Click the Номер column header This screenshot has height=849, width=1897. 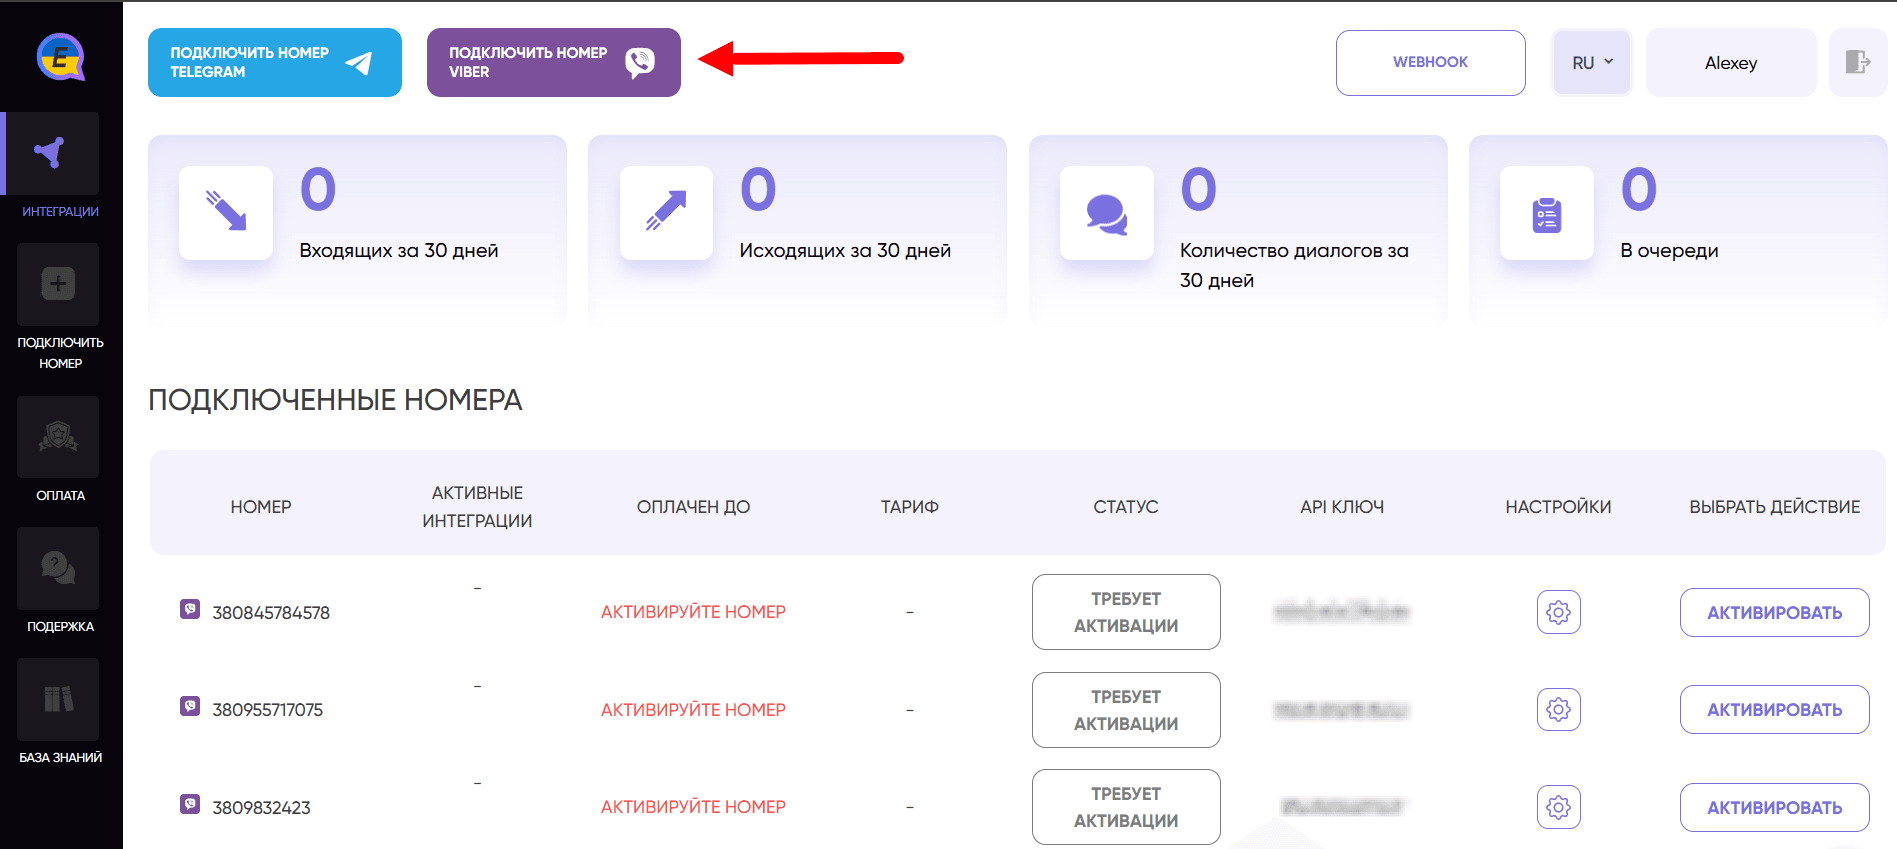click(x=261, y=507)
